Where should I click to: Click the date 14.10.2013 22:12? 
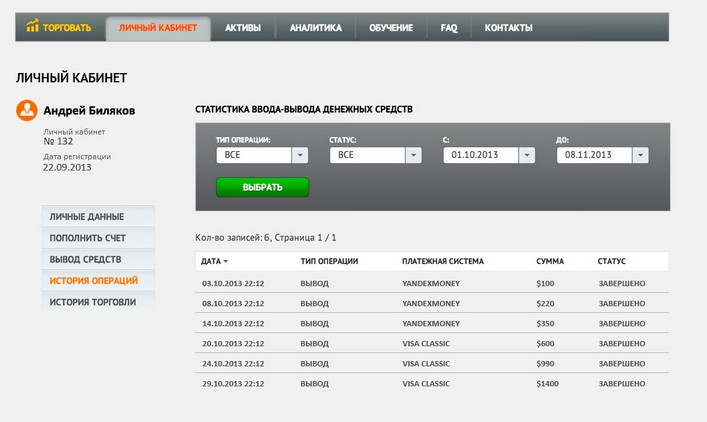pos(233,324)
